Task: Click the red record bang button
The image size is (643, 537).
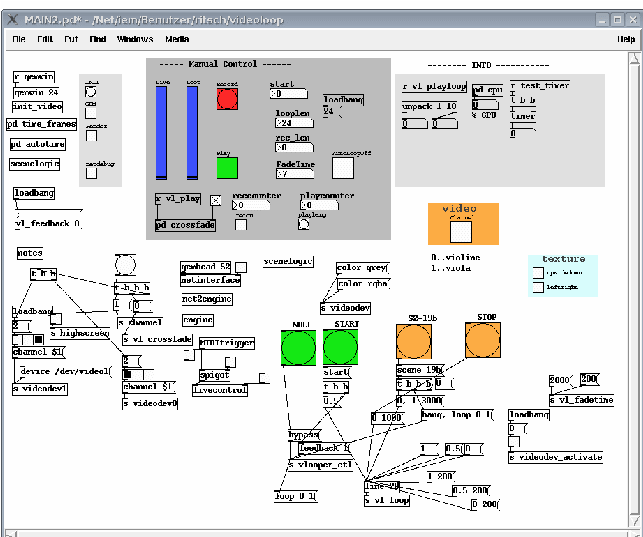Action: (227, 99)
